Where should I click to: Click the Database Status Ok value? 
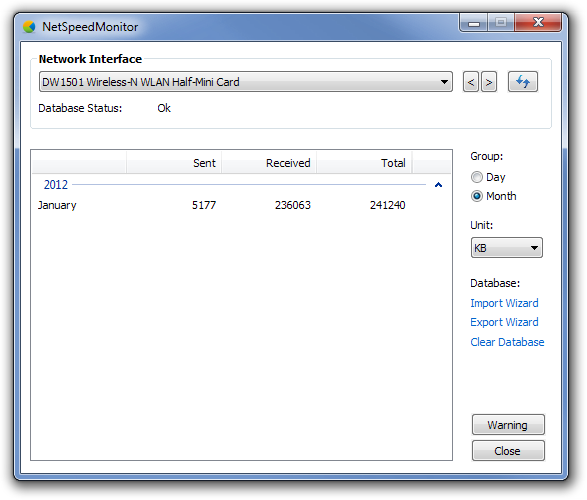point(164,108)
